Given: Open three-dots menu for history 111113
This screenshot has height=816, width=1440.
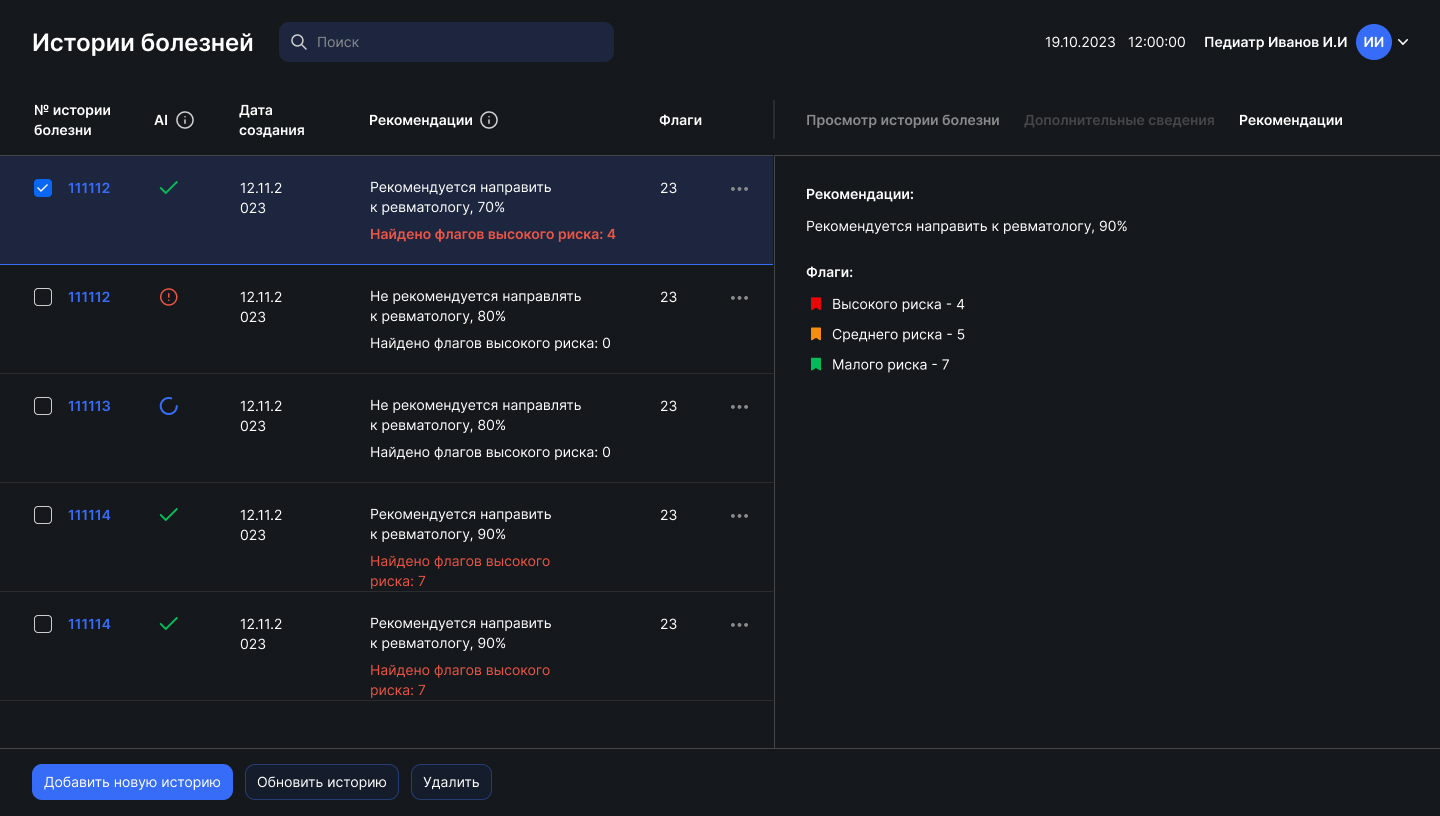Looking at the screenshot, I should [739, 407].
